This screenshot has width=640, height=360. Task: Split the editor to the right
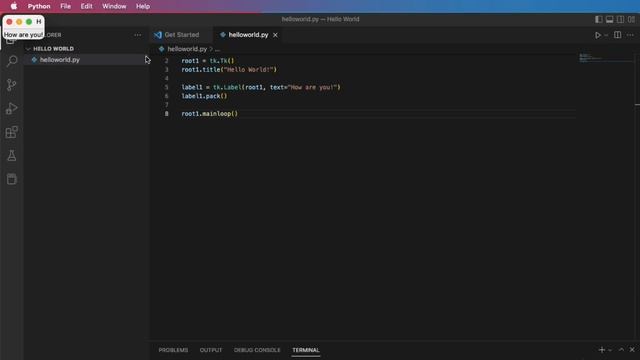coord(618,35)
